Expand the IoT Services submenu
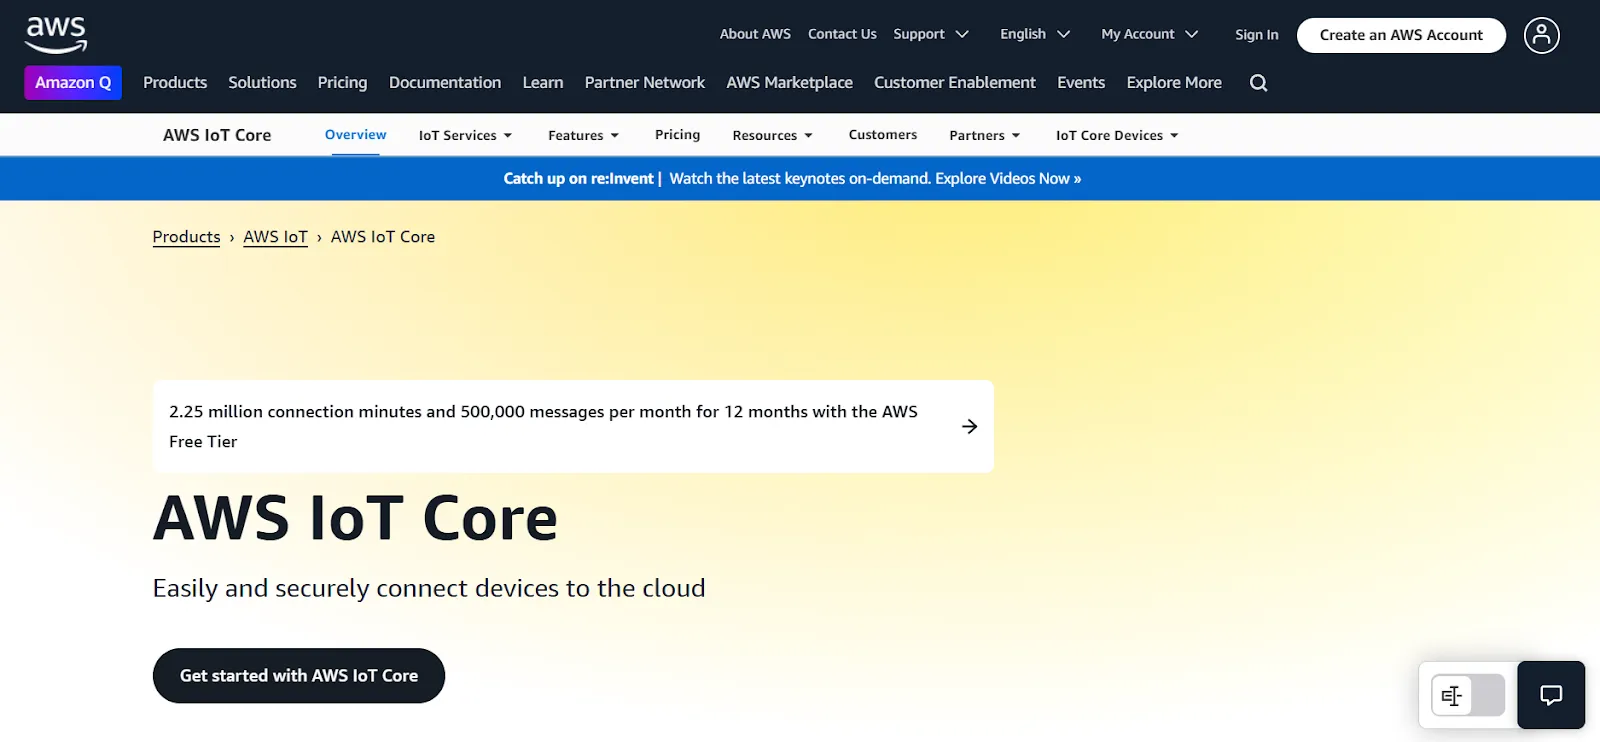The width and height of the screenshot is (1600, 742). coord(465,135)
